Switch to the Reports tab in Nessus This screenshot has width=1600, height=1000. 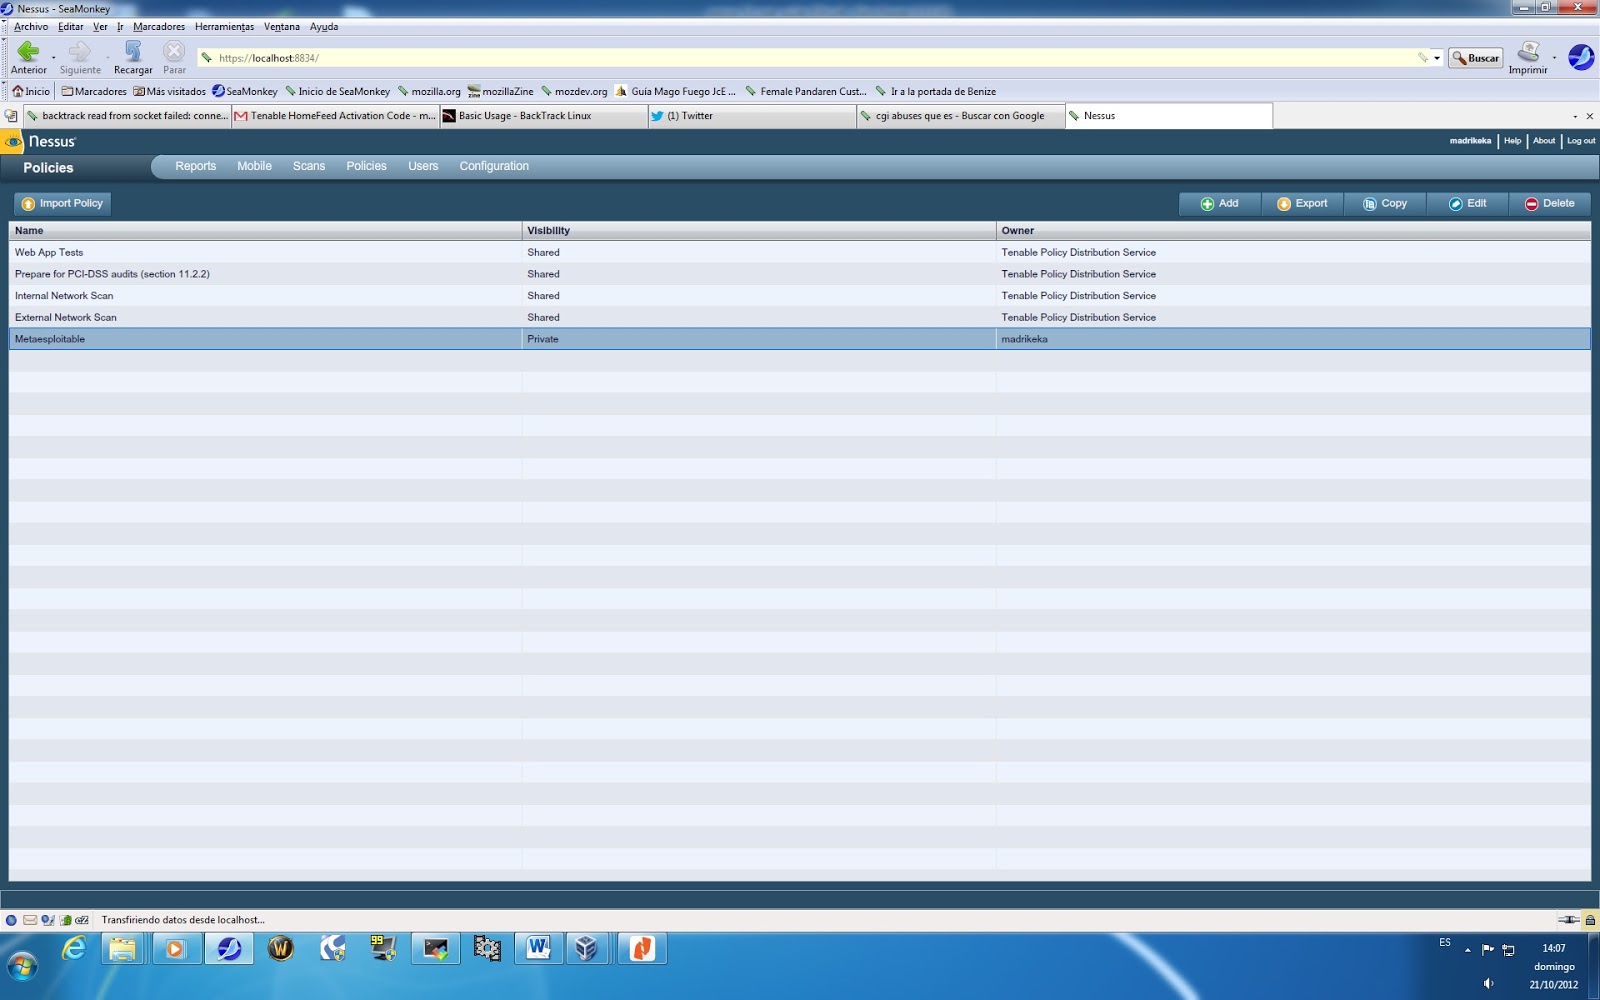click(196, 166)
